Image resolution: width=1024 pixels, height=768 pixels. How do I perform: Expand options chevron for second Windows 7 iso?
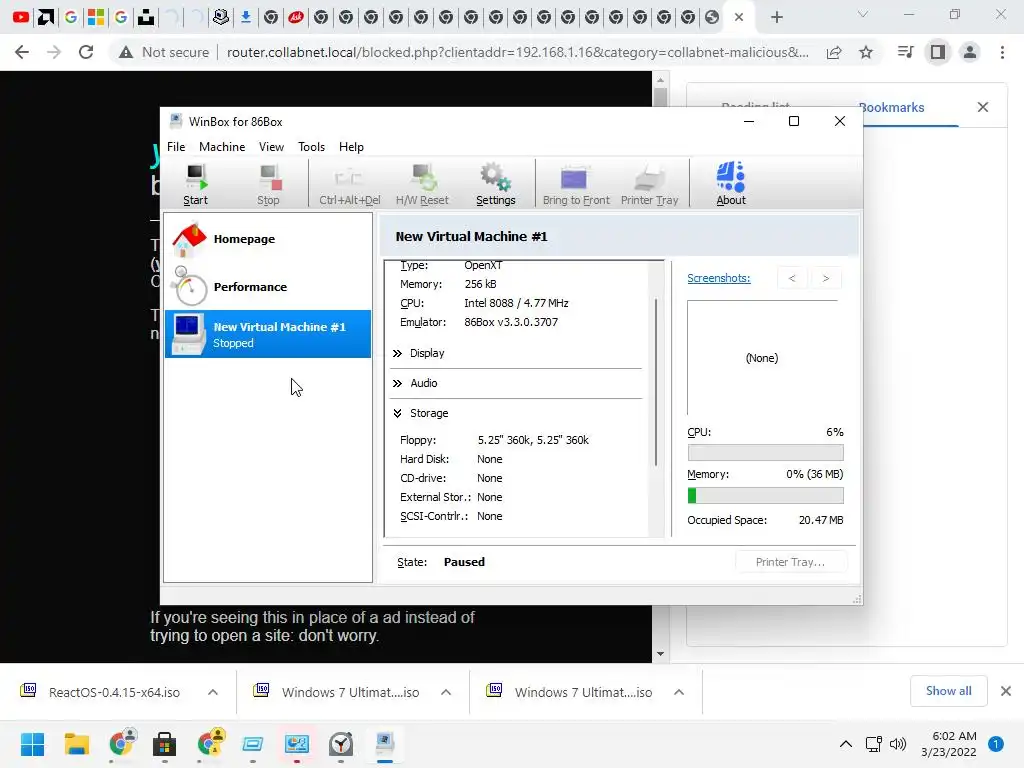pos(679,692)
